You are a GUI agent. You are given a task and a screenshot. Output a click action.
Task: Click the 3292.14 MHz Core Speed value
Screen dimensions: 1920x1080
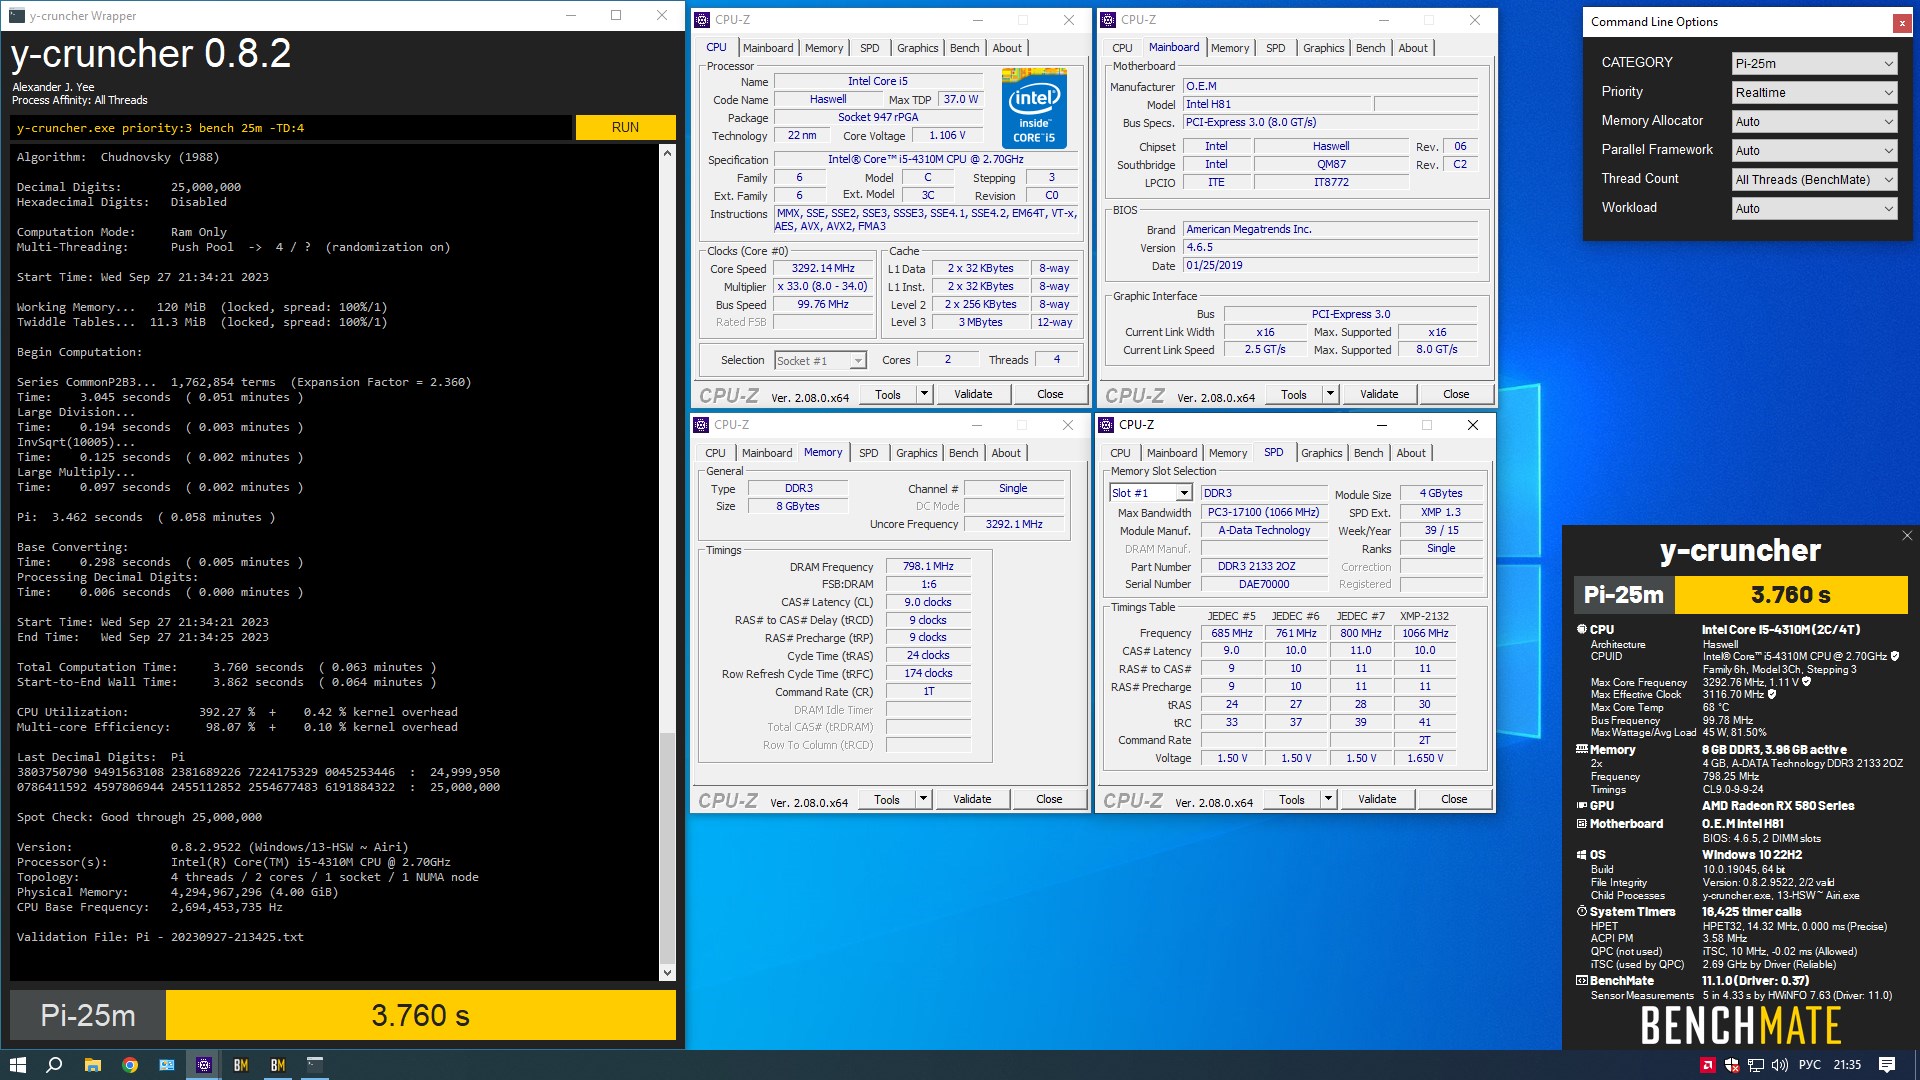(x=824, y=268)
